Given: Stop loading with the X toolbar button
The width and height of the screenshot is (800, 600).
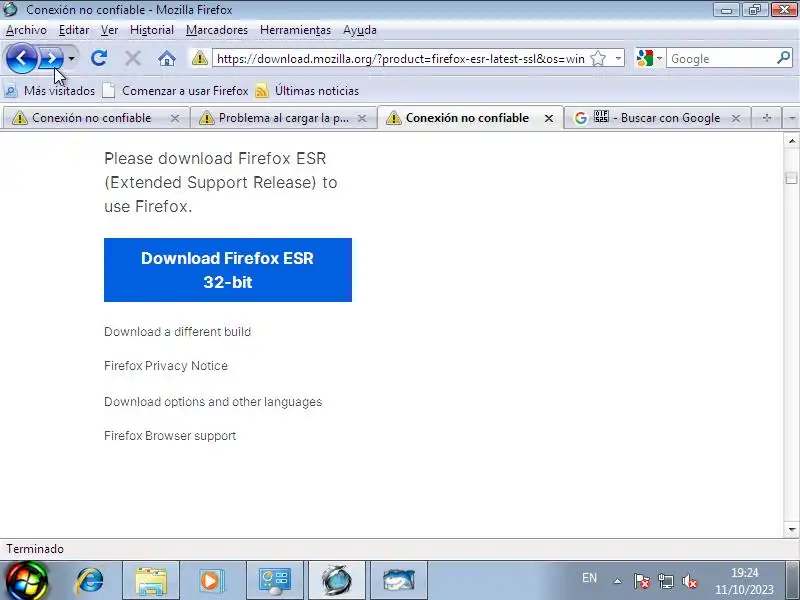Looking at the screenshot, I should click(x=133, y=59).
